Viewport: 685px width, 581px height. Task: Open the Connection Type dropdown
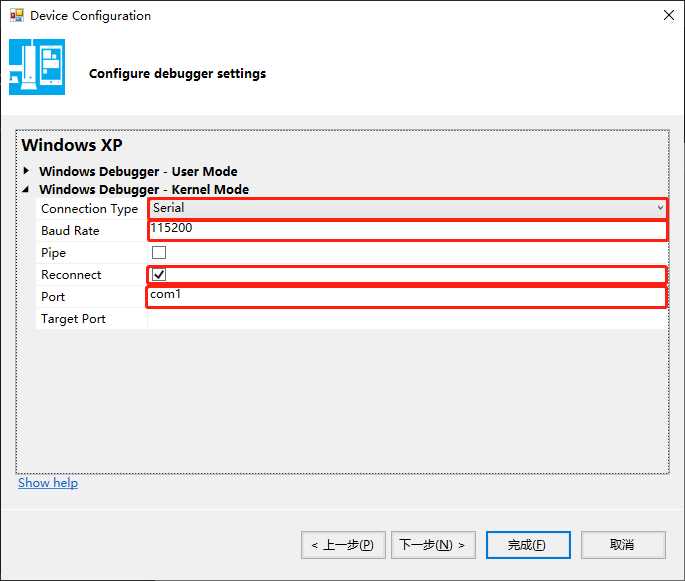(x=407, y=208)
